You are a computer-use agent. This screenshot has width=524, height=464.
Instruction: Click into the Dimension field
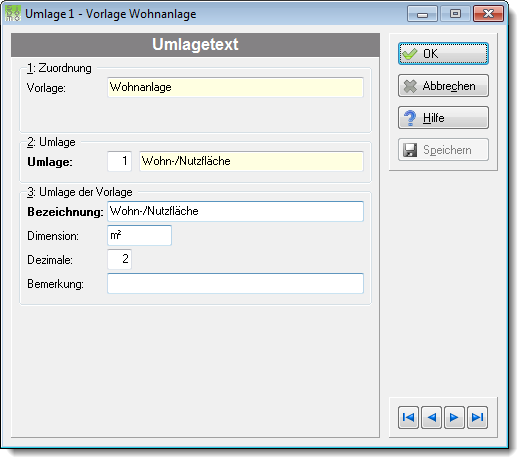click(x=139, y=235)
